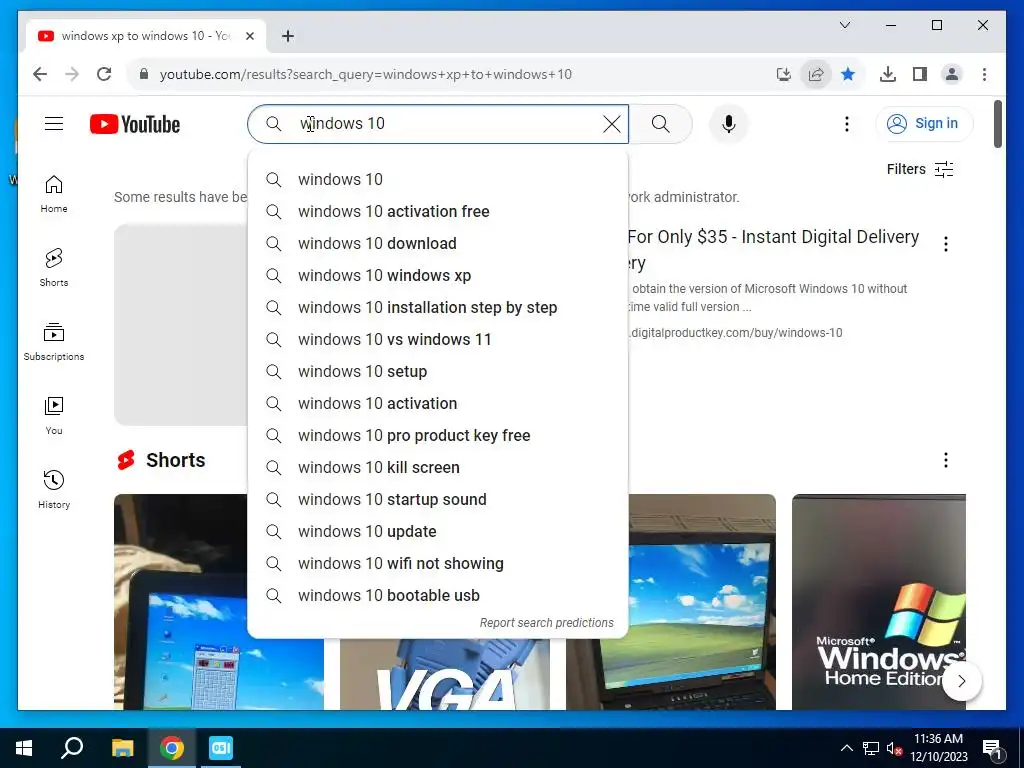This screenshot has height=768, width=1024.
Task: Choose suggestion "windows 10 pro product key free"
Action: [x=438, y=436]
